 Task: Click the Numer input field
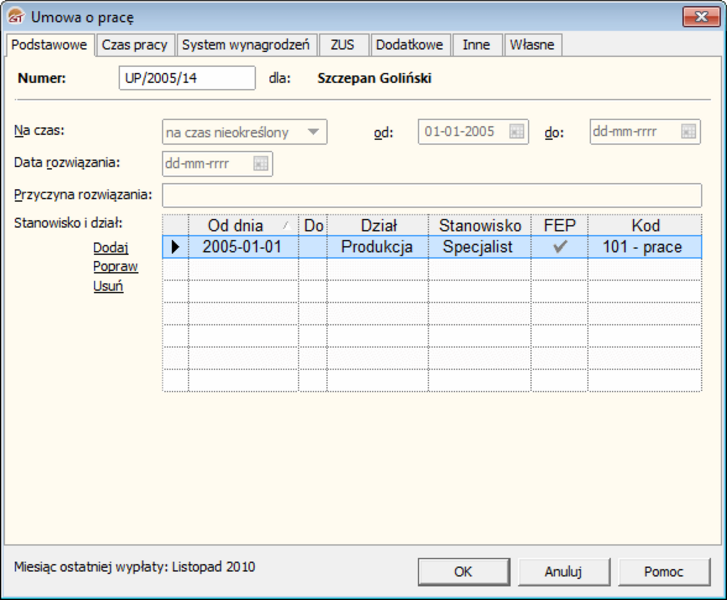point(187,78)
